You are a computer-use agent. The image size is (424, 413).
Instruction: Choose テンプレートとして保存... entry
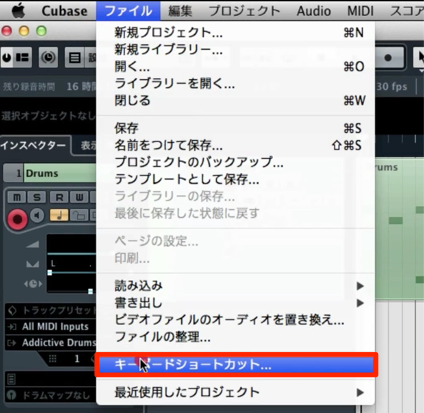click(235, 179)
